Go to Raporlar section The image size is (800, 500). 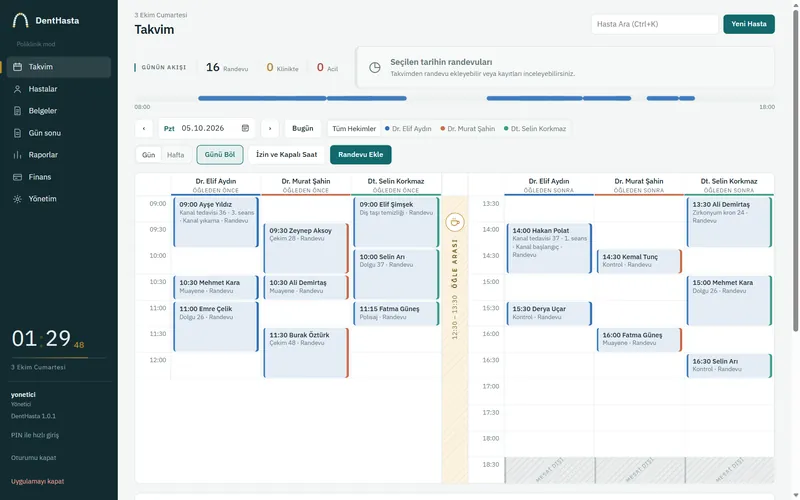tap(59, 155)
